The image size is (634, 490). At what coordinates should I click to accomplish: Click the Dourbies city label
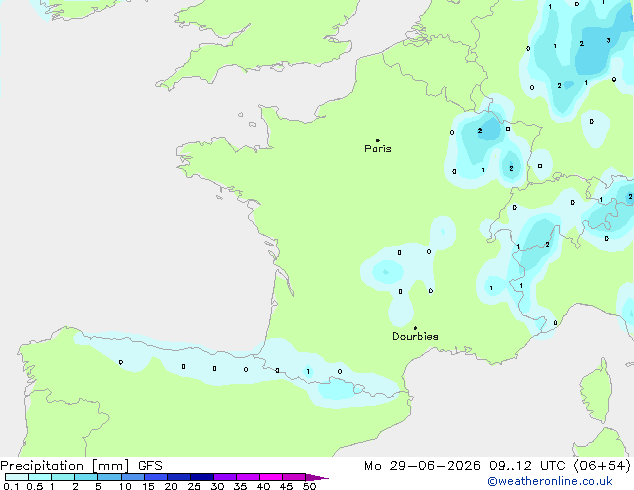[x=415, y=336]
